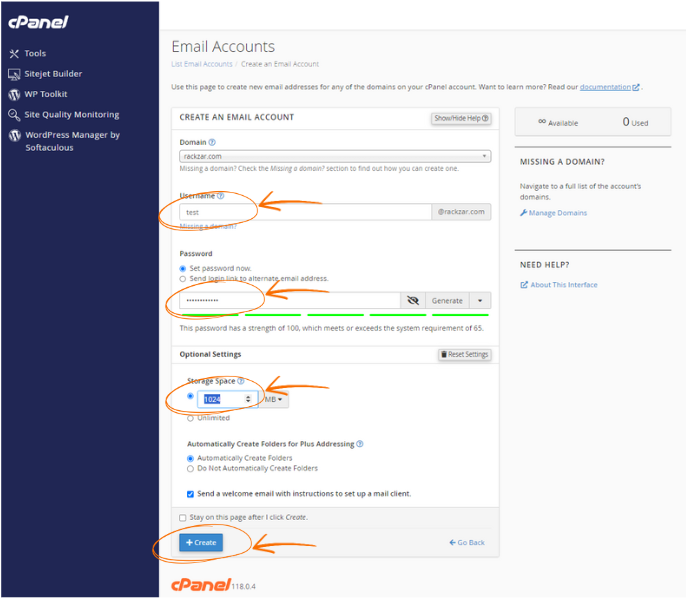Viewport: 686px width, 600px height.
Task: Click About This Interface link
Action: (x=559, y=285)
